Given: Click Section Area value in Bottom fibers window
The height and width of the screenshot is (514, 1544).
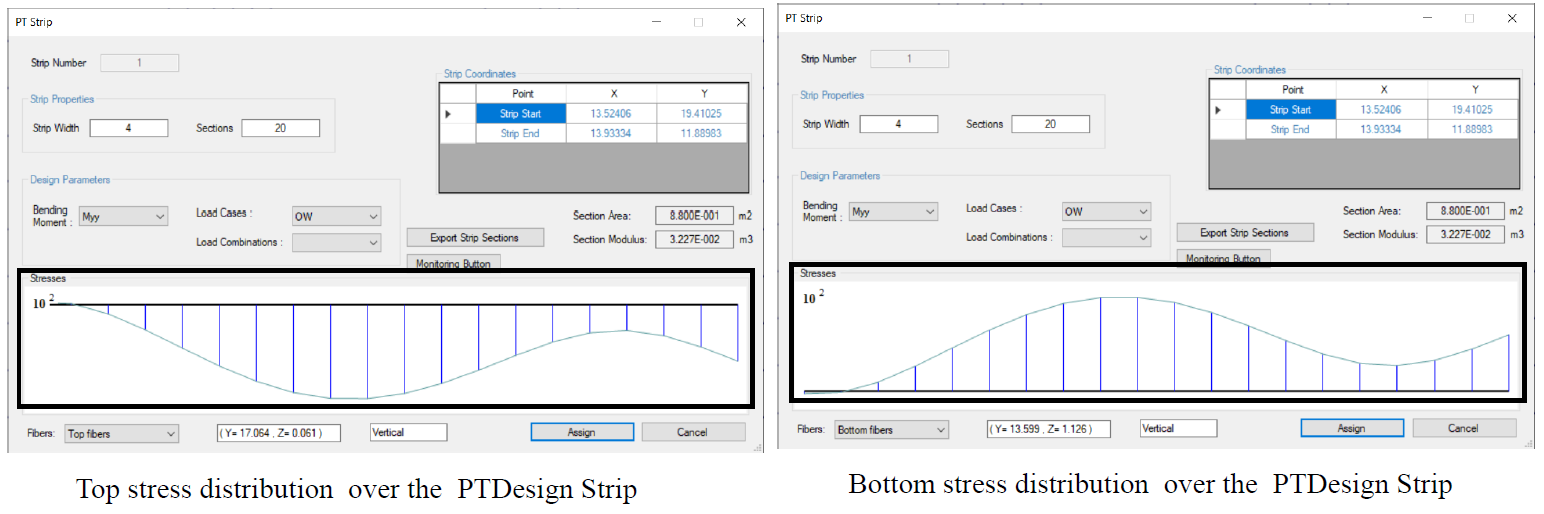Looking at the screenshot, I should 1457,211.
